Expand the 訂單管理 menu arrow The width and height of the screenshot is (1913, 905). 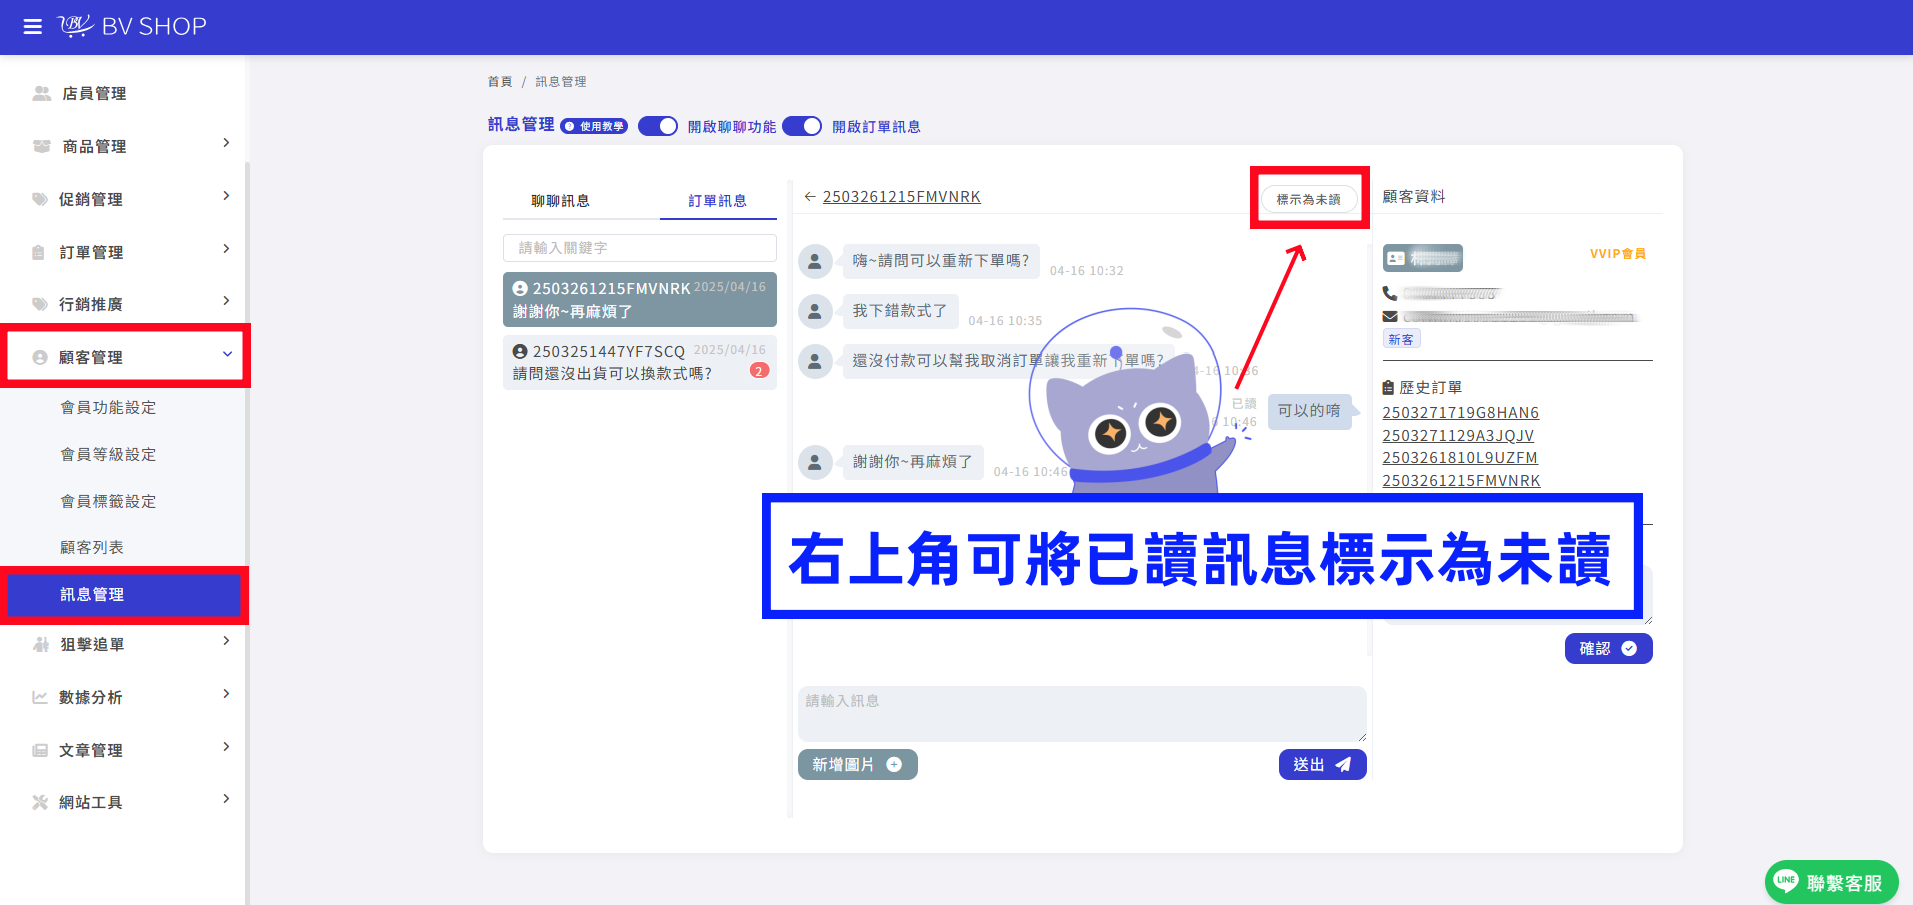226,249
